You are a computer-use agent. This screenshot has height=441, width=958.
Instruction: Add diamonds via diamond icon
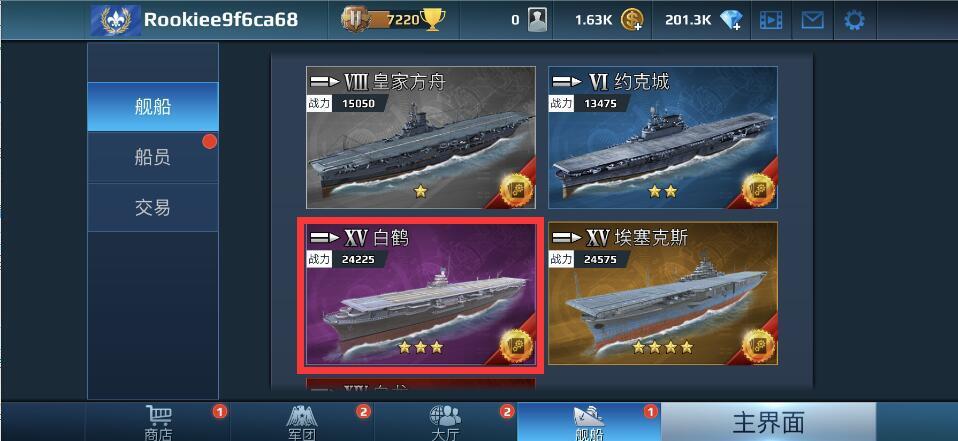pos(731,21)
